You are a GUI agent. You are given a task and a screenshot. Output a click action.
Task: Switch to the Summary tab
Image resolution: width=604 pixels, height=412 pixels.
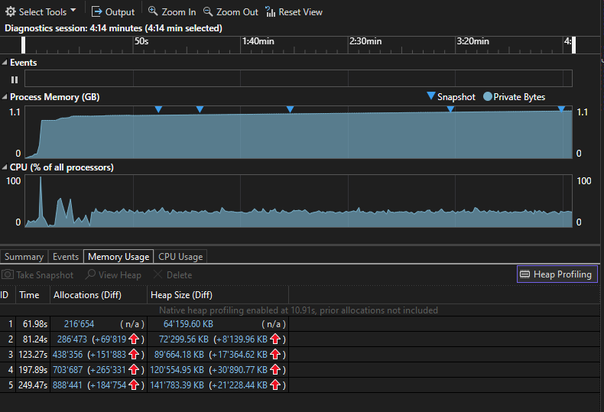[24, 257]
